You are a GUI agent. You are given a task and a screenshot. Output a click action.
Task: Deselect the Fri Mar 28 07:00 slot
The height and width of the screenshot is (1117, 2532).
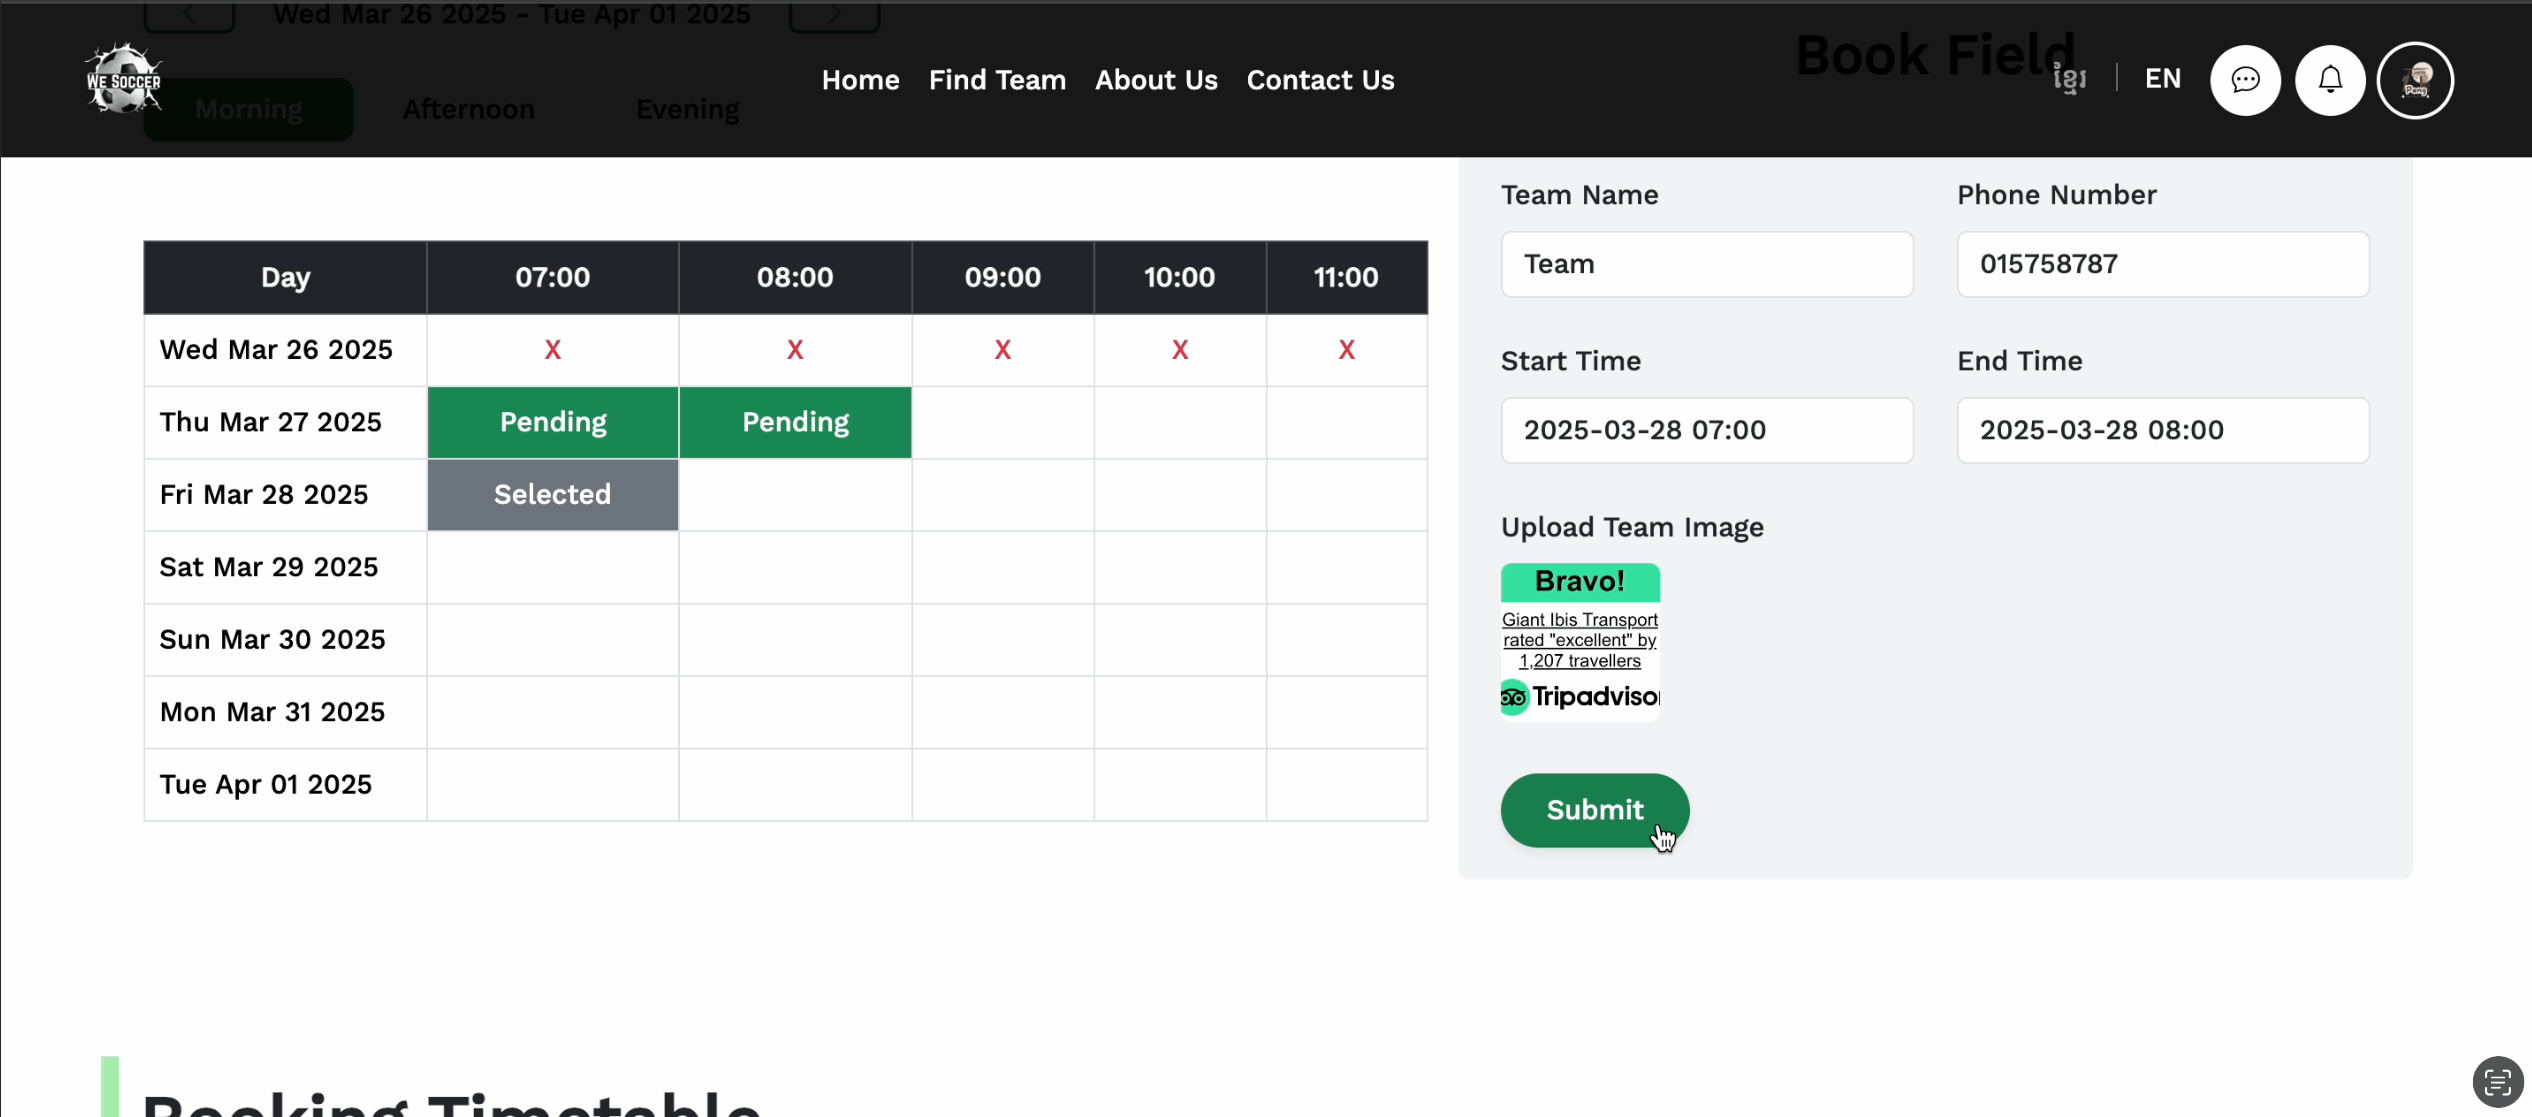[x=552, y=495]
